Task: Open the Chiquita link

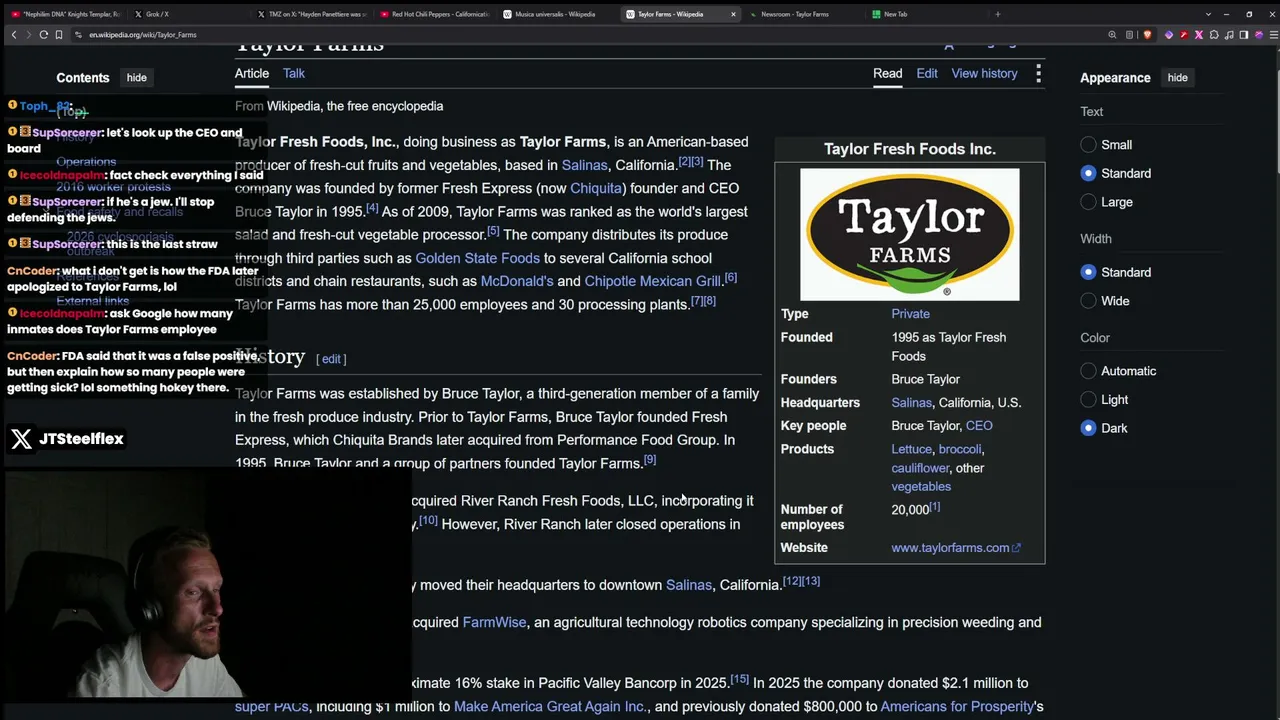Action: coord(596,188)
